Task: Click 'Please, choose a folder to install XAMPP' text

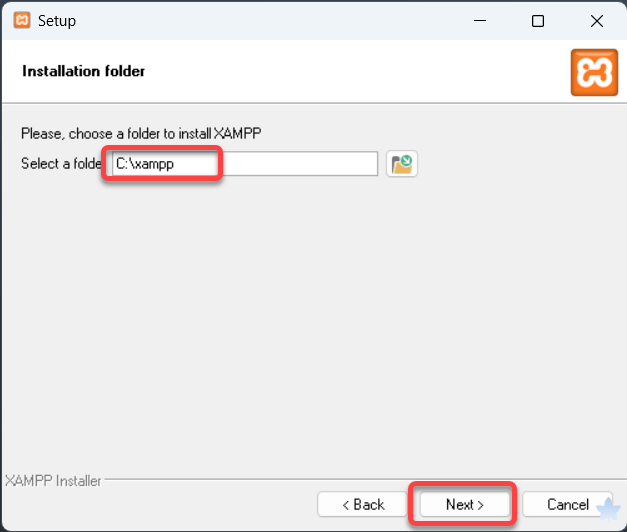Action: coord(141,133)
